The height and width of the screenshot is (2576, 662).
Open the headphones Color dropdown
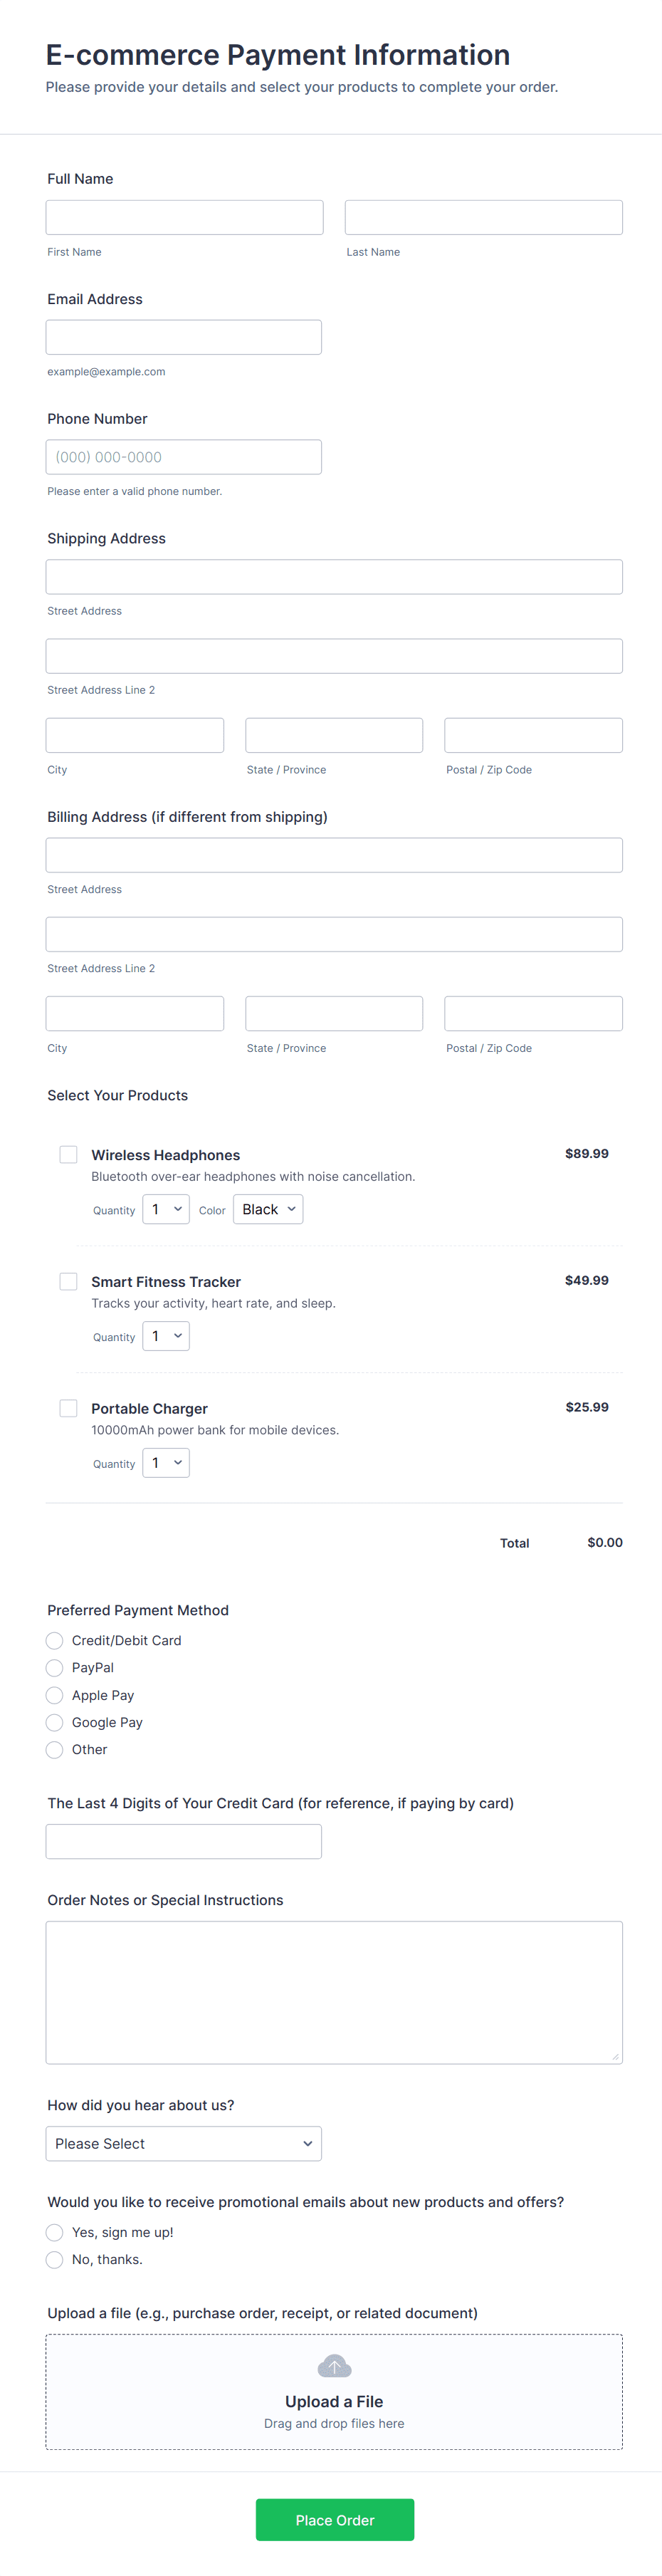pyautogui.click(x=268, y=1209)
